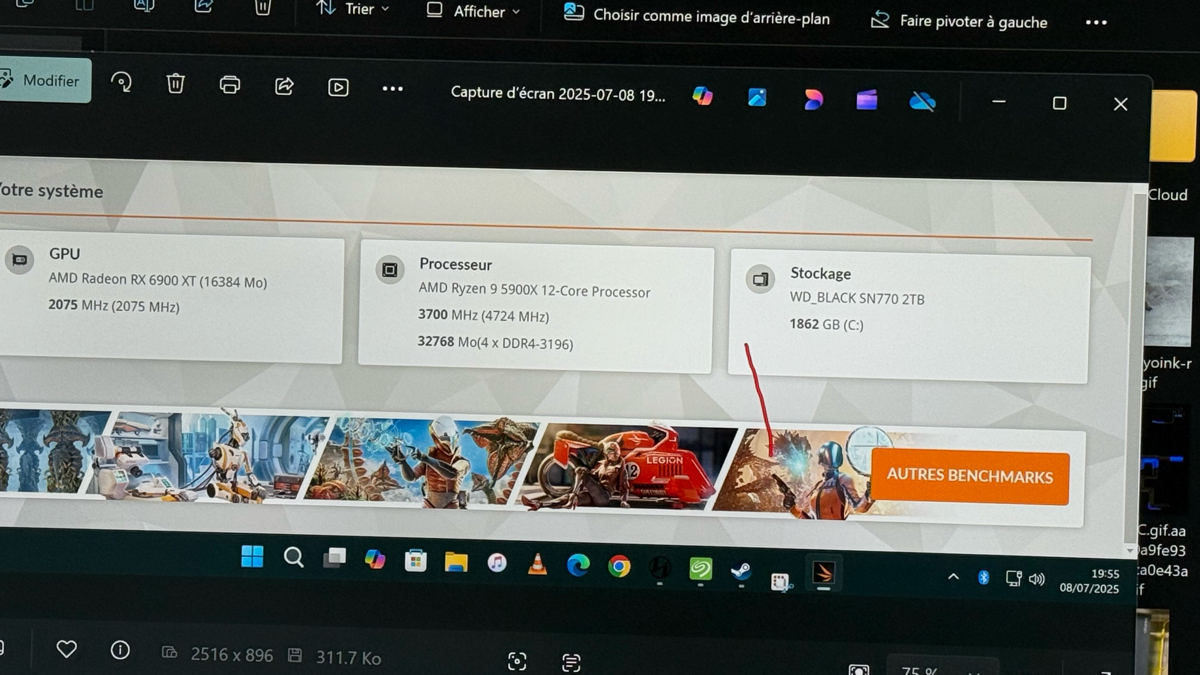Open Steam from the taskbar
Image resolution: width=1200 pixels, height=675 pixels.
741,571
